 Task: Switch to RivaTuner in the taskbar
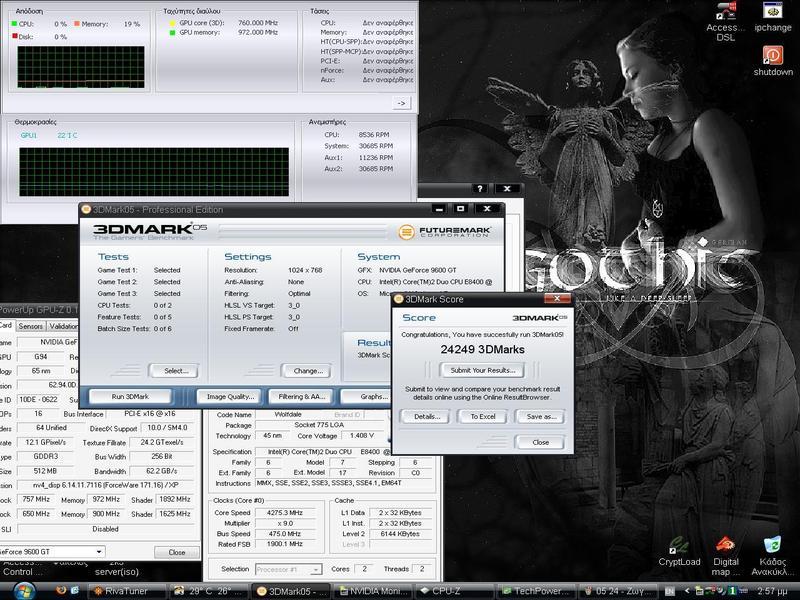click(127, 591)
